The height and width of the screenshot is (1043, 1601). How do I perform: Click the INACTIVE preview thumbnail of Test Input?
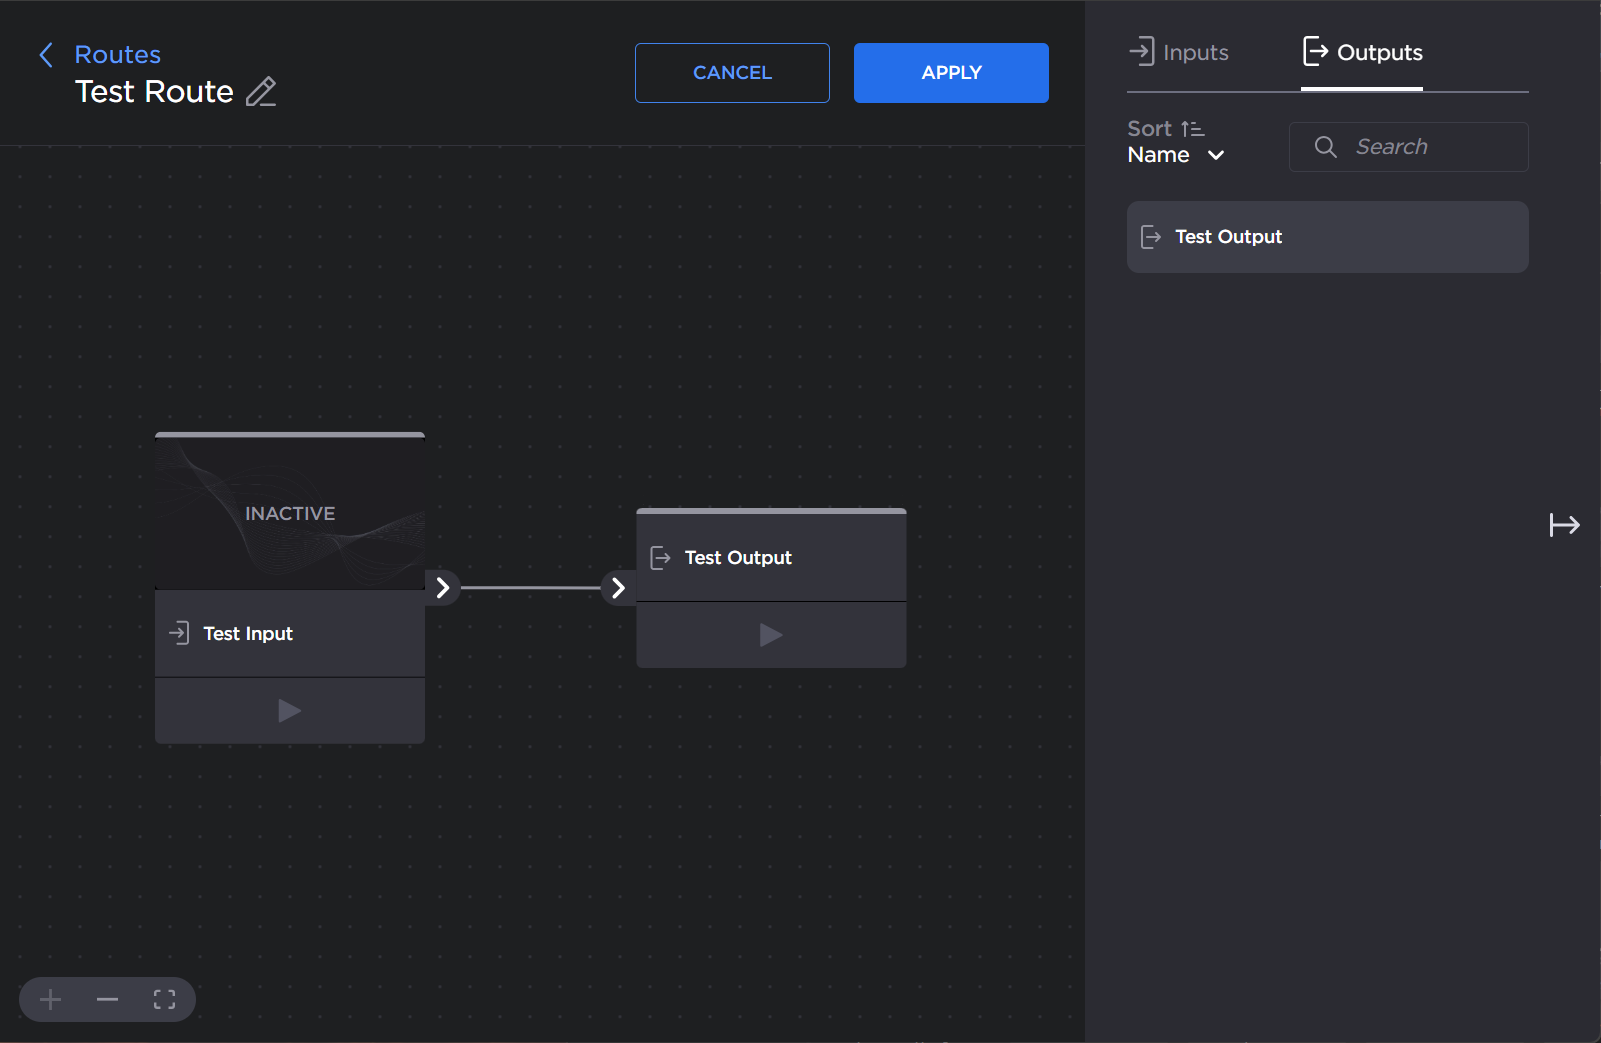290,513
